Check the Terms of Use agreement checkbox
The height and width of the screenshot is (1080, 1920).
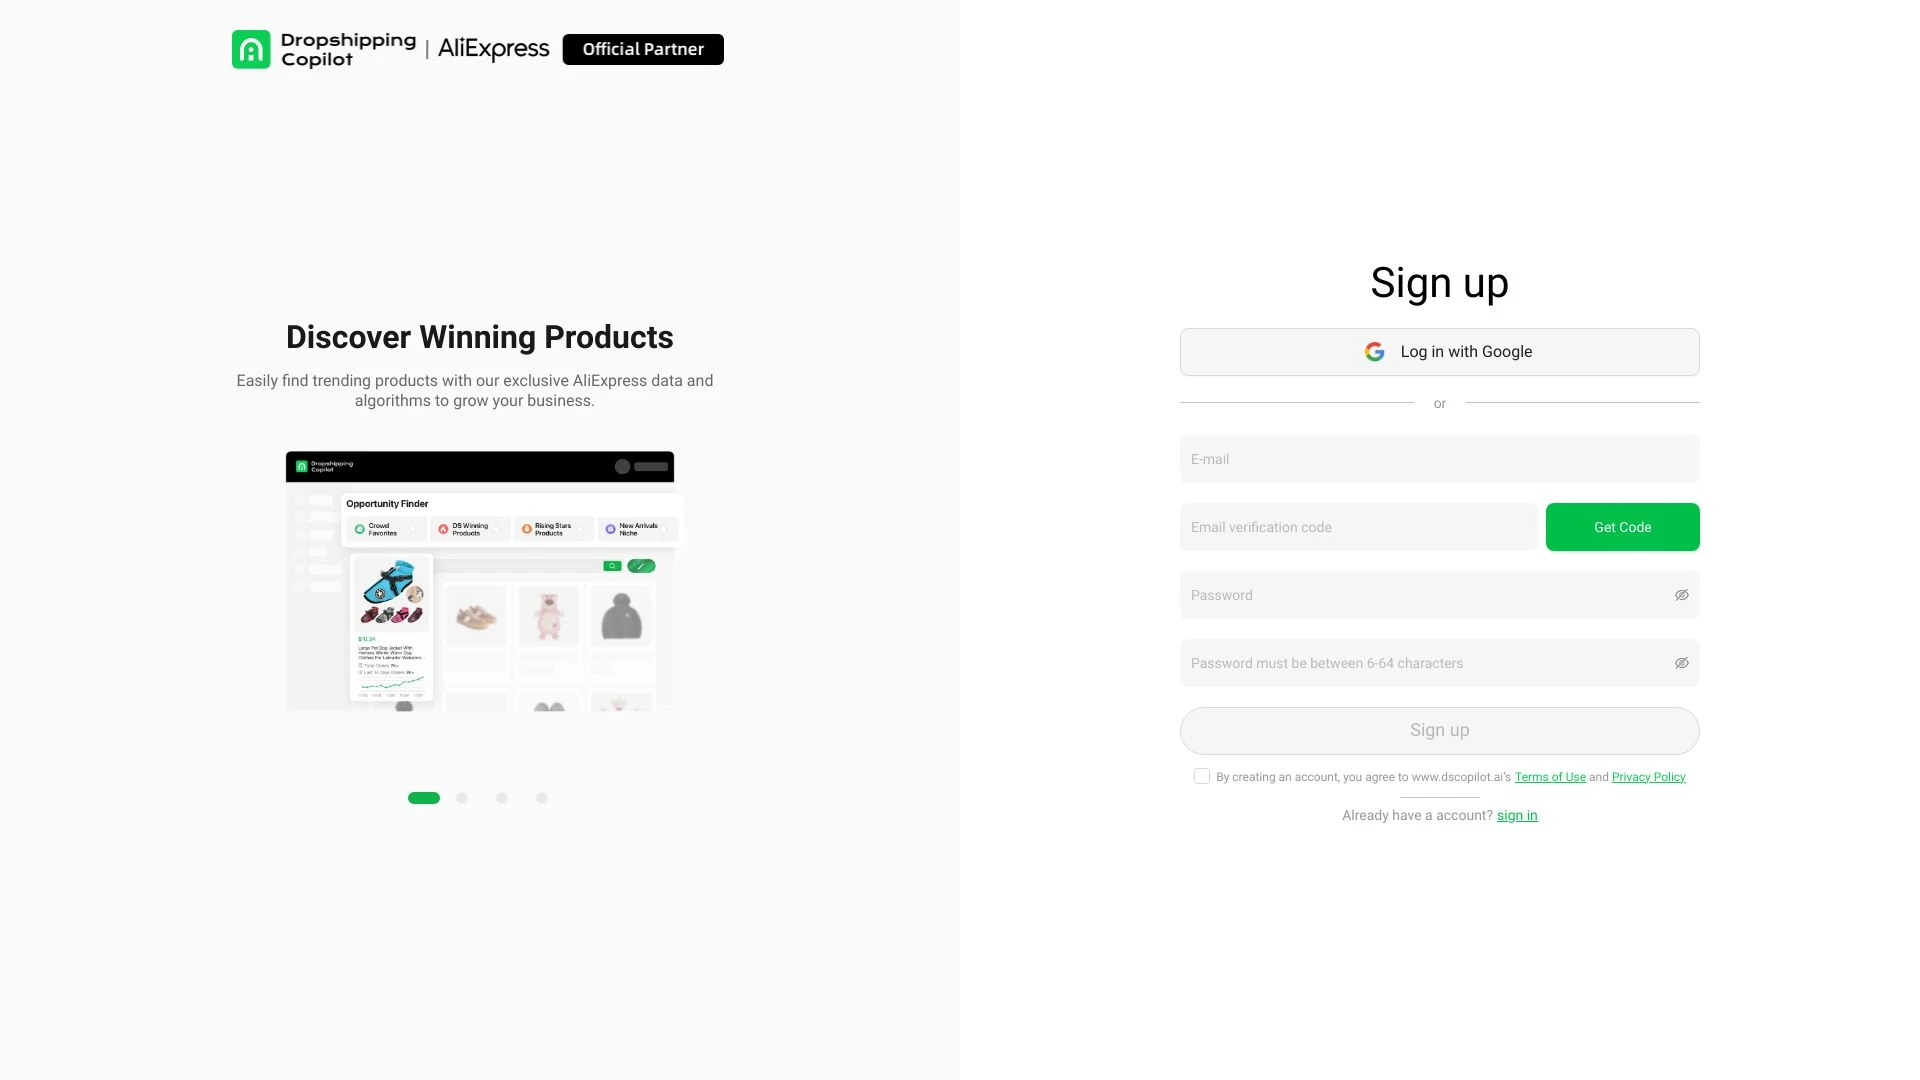pyautogui.click(x=1201, y=776)
